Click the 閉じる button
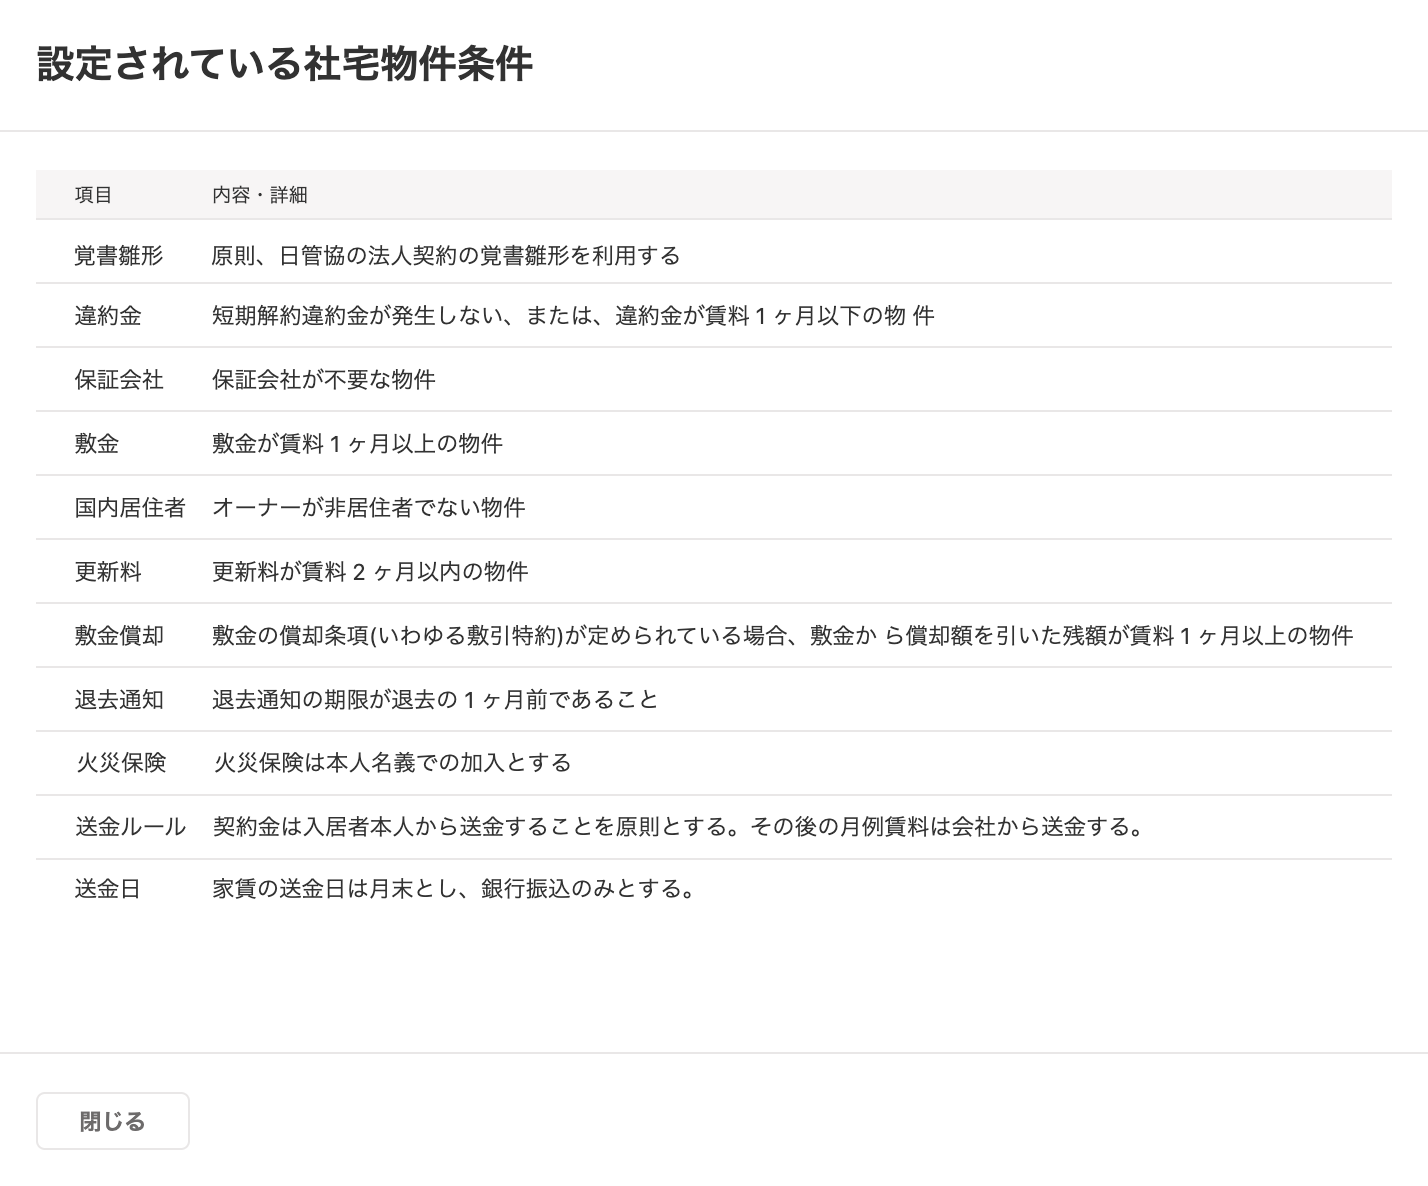1428x1186 pixels. point(113,1121)
